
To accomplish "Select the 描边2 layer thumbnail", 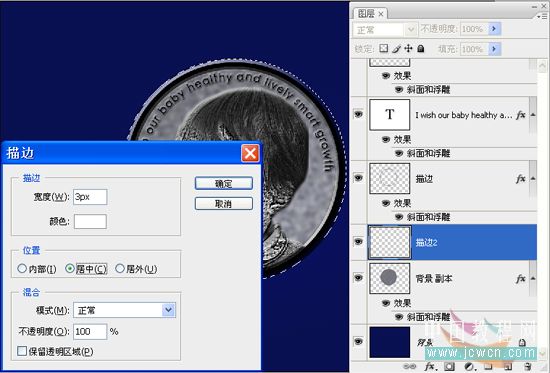I will coord(389,242).
